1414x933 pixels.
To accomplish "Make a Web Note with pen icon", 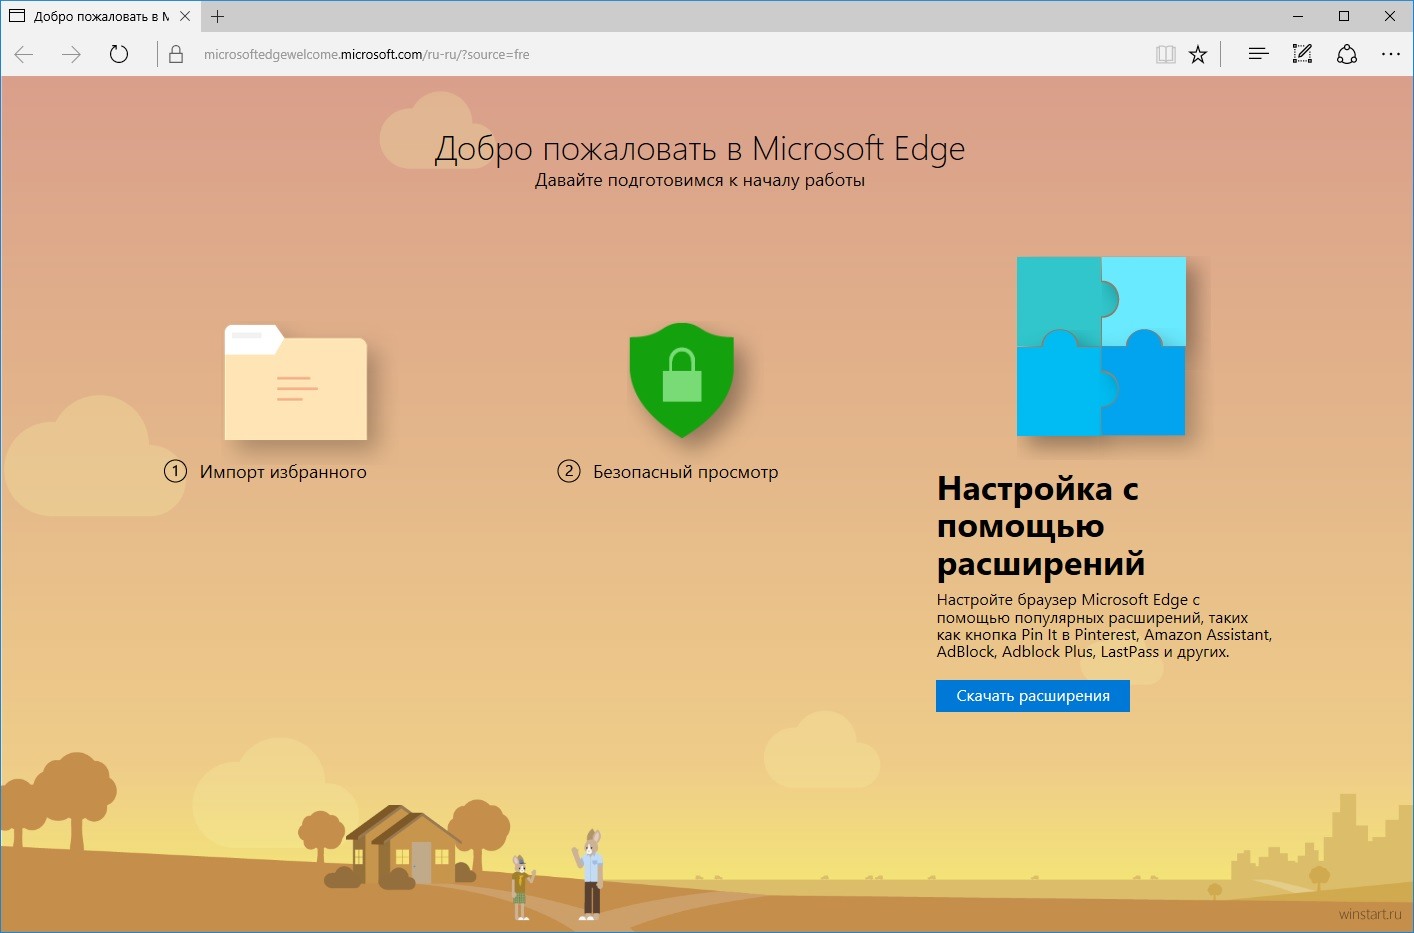I will 1302,54.
